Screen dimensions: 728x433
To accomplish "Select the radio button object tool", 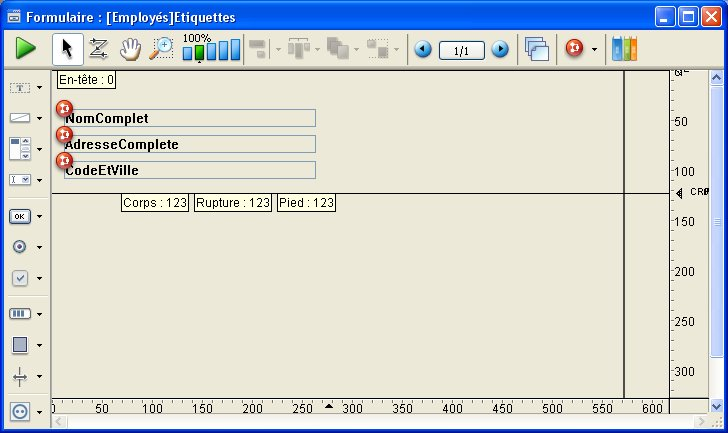I will [x=19, y=246].
